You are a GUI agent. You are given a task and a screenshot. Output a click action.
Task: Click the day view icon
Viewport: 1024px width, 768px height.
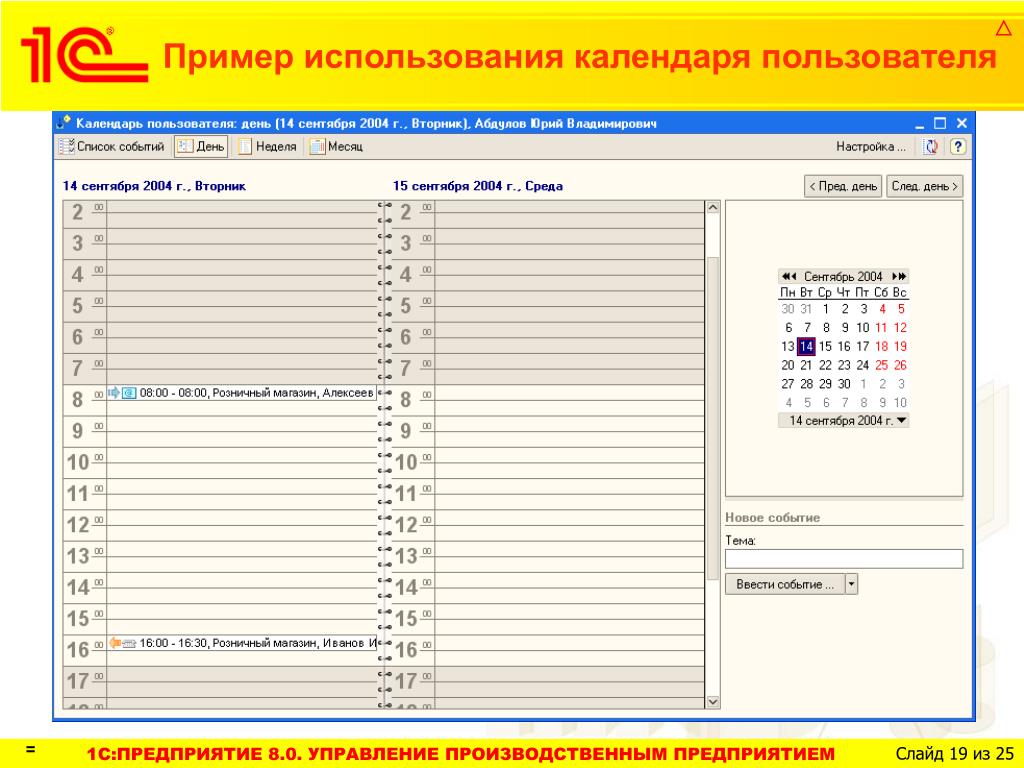(x=185, y=147)
